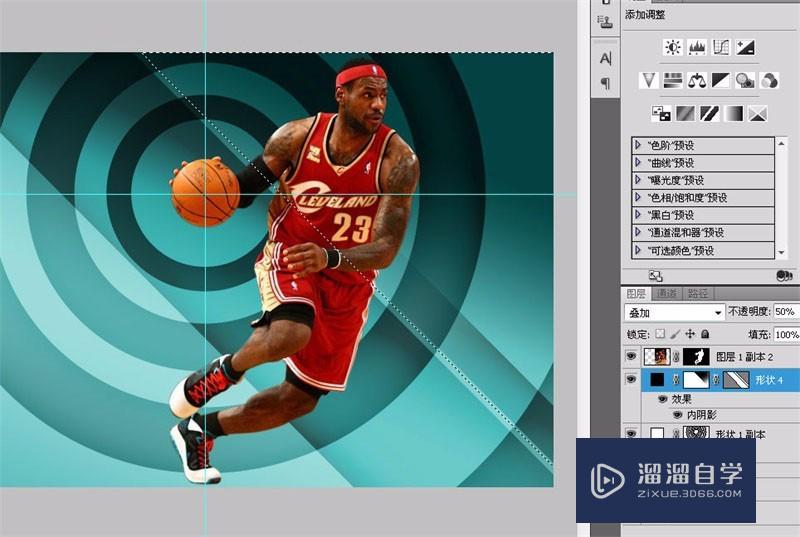
Task: Click expanded-view icon at adjustments panel bottom-left
Action: 656,276
